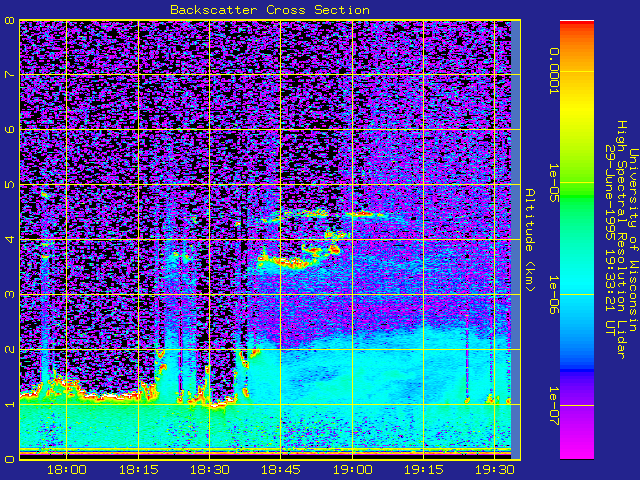Click the gray strip at plot's right edge
This screenshot has height=480, width=640.
(516, 240)
